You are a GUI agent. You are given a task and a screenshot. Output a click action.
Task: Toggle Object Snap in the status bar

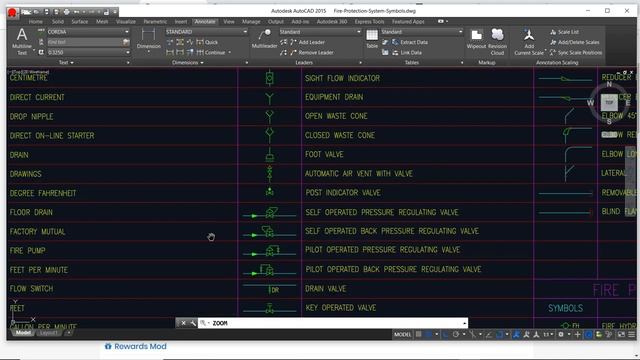click(499, 335)
